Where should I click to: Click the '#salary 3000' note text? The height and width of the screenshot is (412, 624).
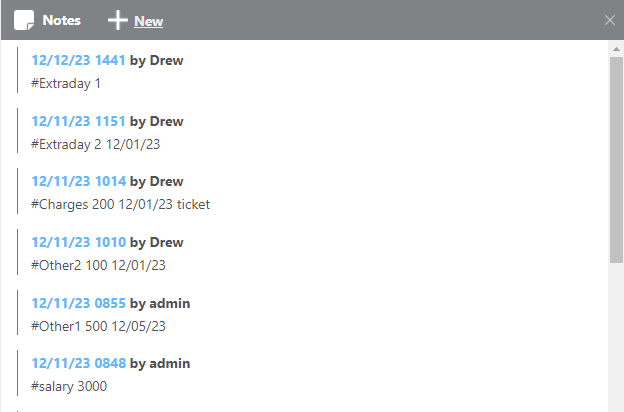point(69,386)
